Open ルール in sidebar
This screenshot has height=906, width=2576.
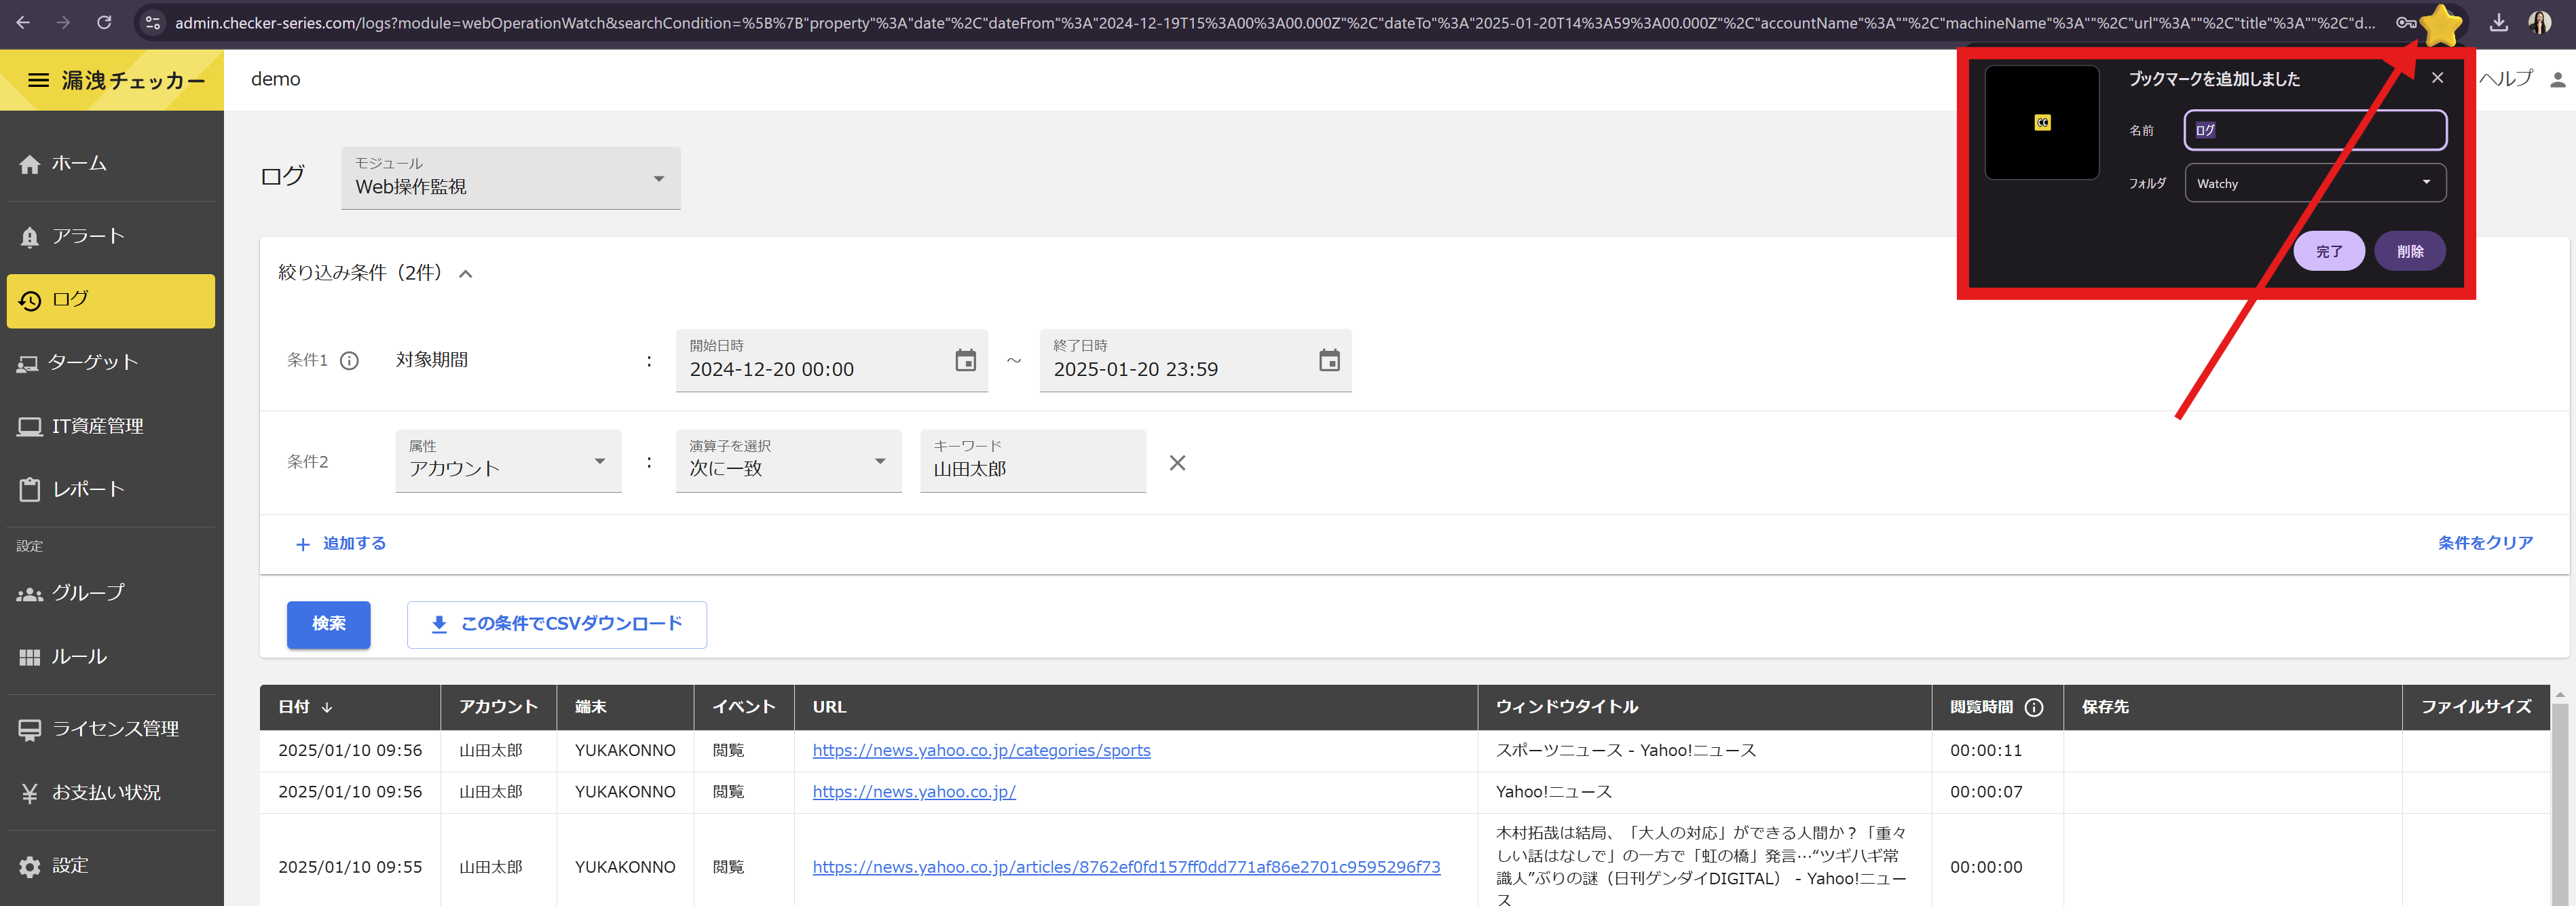(111, 657)
